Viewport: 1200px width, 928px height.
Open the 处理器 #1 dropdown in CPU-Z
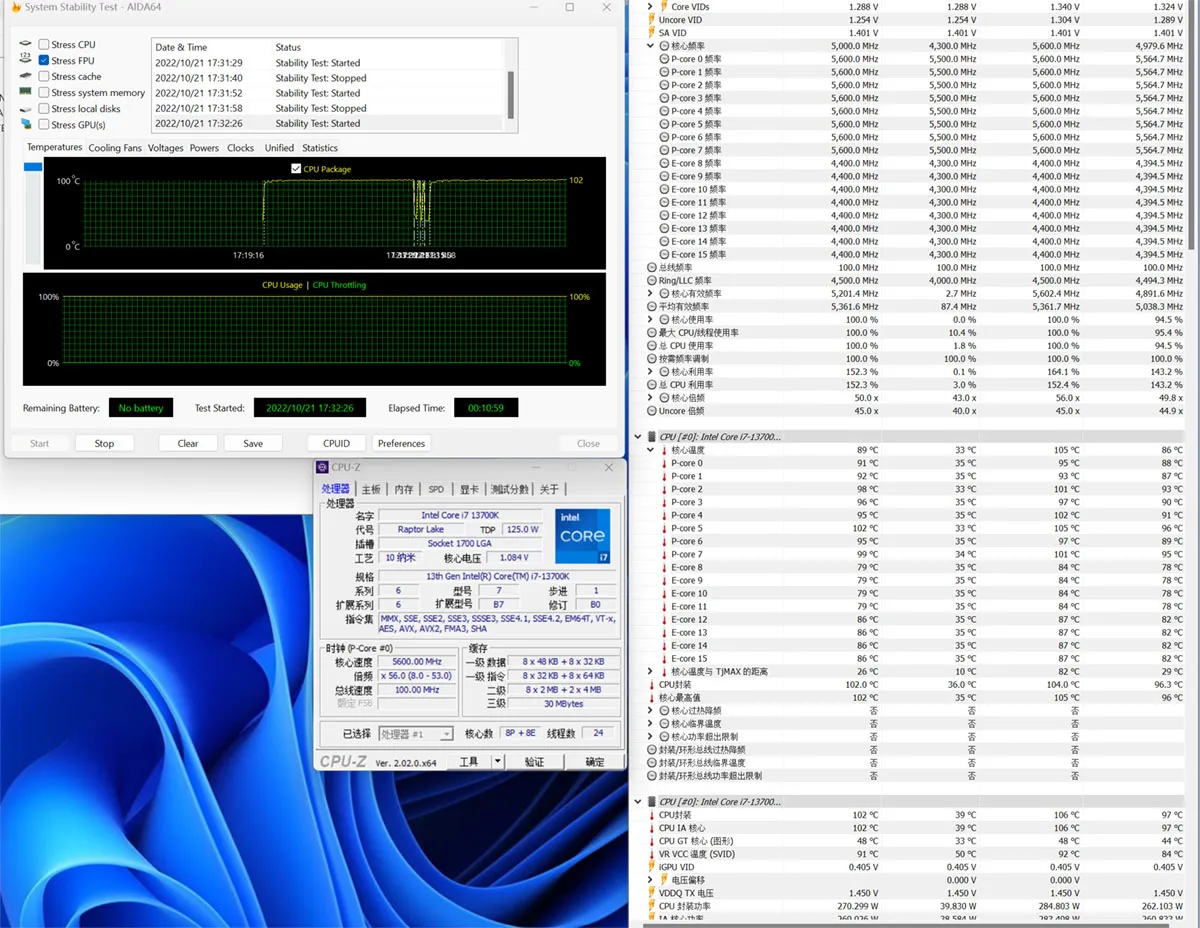(416, 734)
